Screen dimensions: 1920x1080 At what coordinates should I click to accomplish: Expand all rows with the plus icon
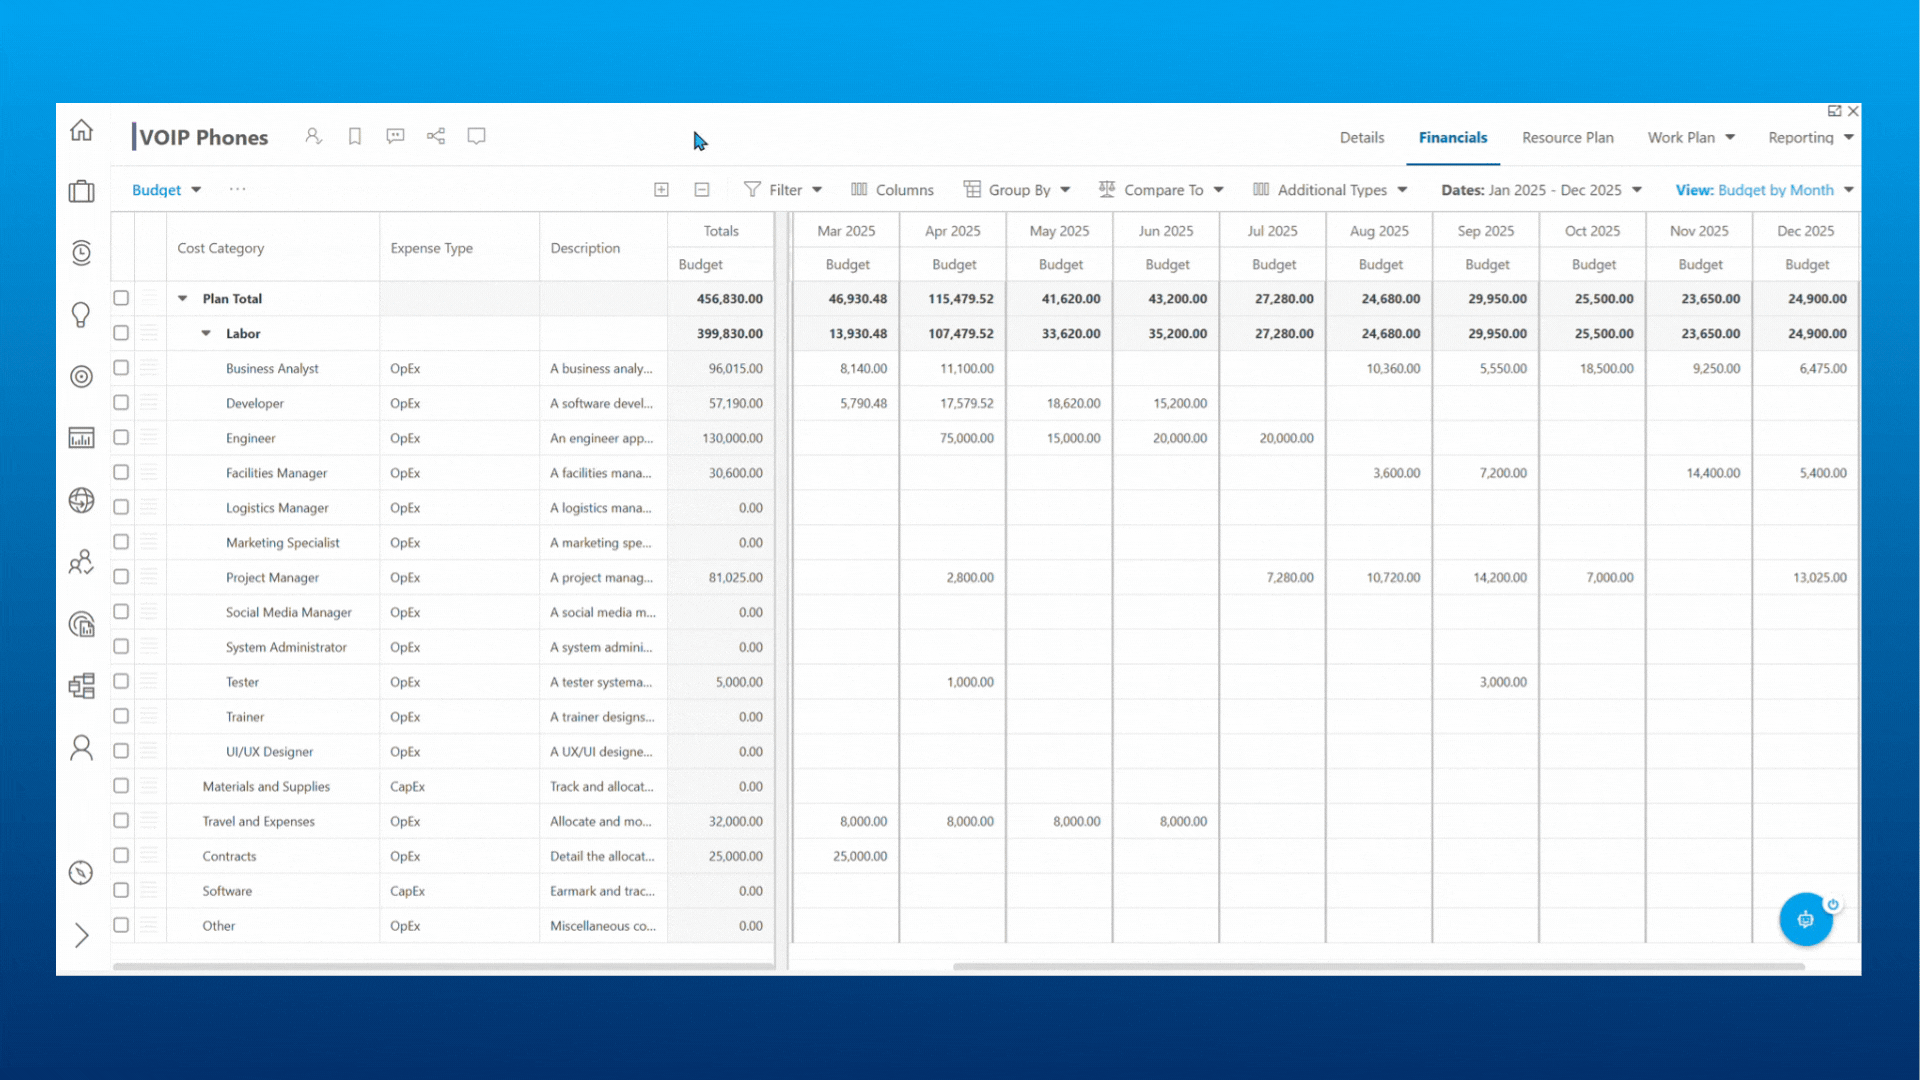[661, 190]
